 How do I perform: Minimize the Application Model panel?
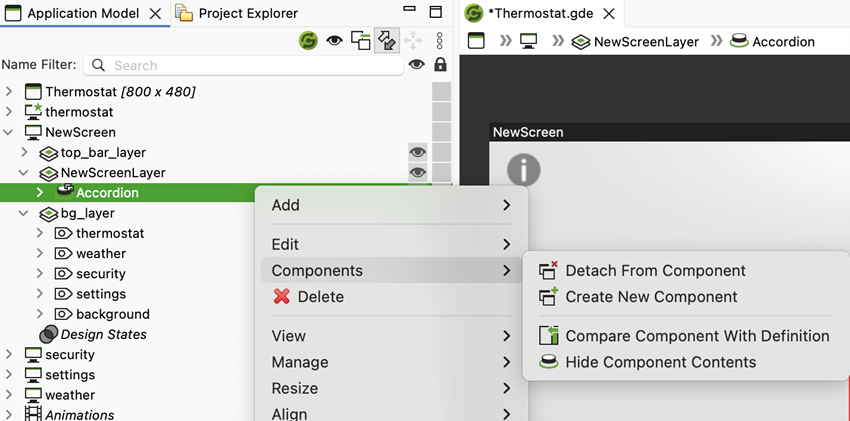coord(410,9)
